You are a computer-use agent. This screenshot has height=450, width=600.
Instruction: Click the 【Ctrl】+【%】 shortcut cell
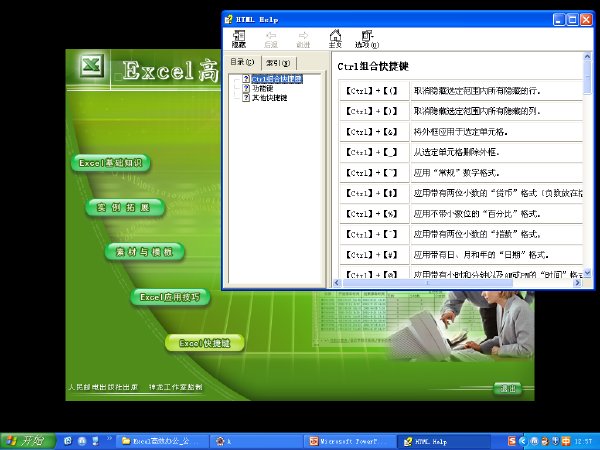pyautogui.click(x=374, y=214)
